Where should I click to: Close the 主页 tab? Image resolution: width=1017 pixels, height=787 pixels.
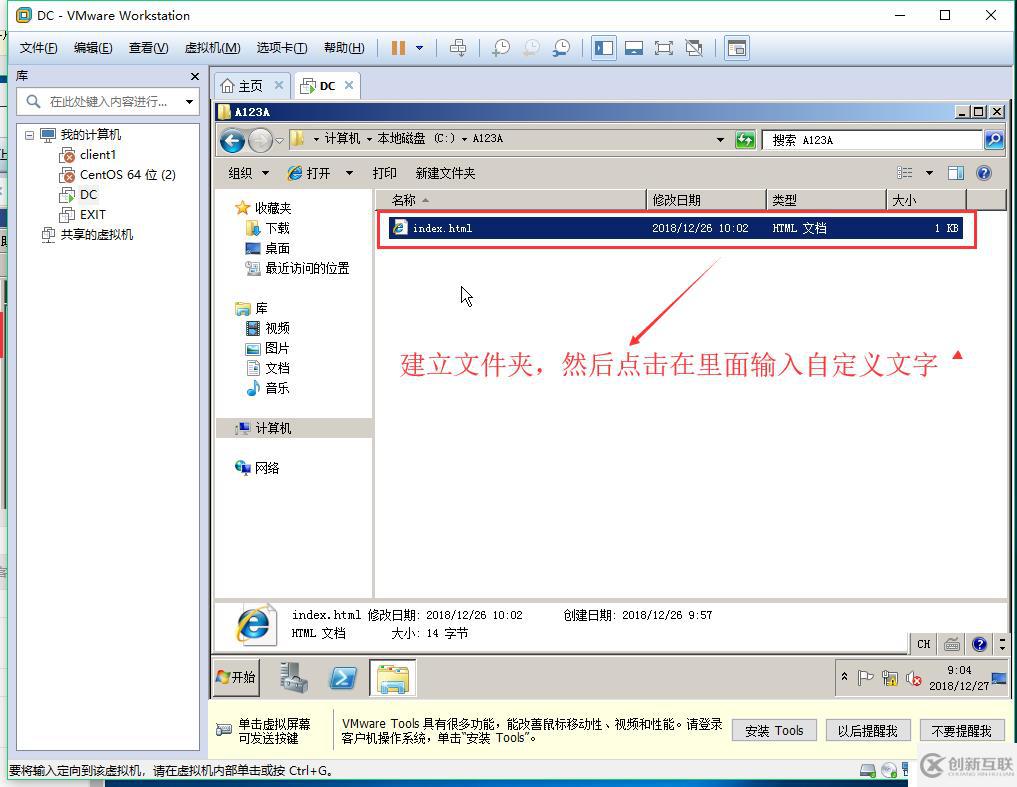coord(279,85)
